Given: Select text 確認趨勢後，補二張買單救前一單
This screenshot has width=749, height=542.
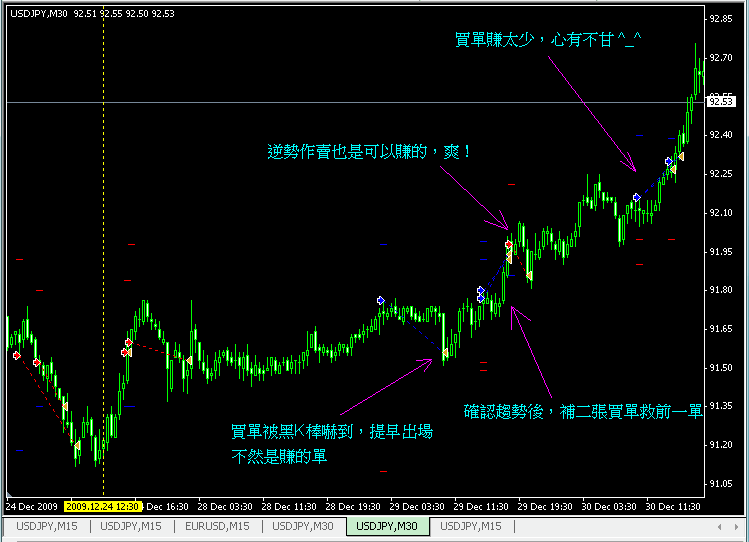Looking at the screenshot, I should (x=583, y=411).
